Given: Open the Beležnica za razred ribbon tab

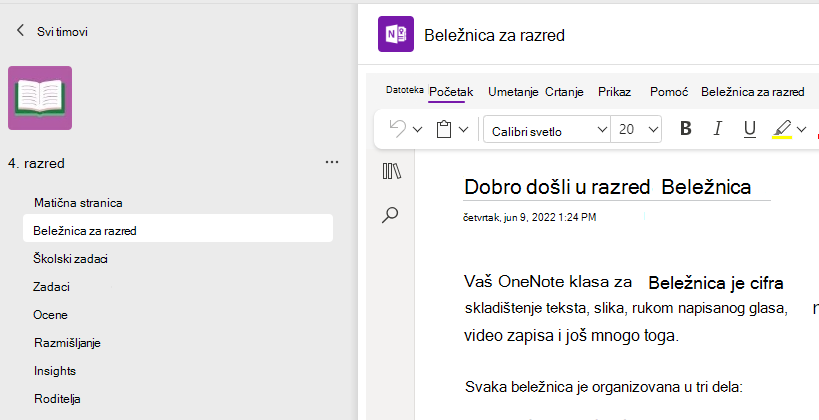Looking at the screenshot, I should click(753, 92).
